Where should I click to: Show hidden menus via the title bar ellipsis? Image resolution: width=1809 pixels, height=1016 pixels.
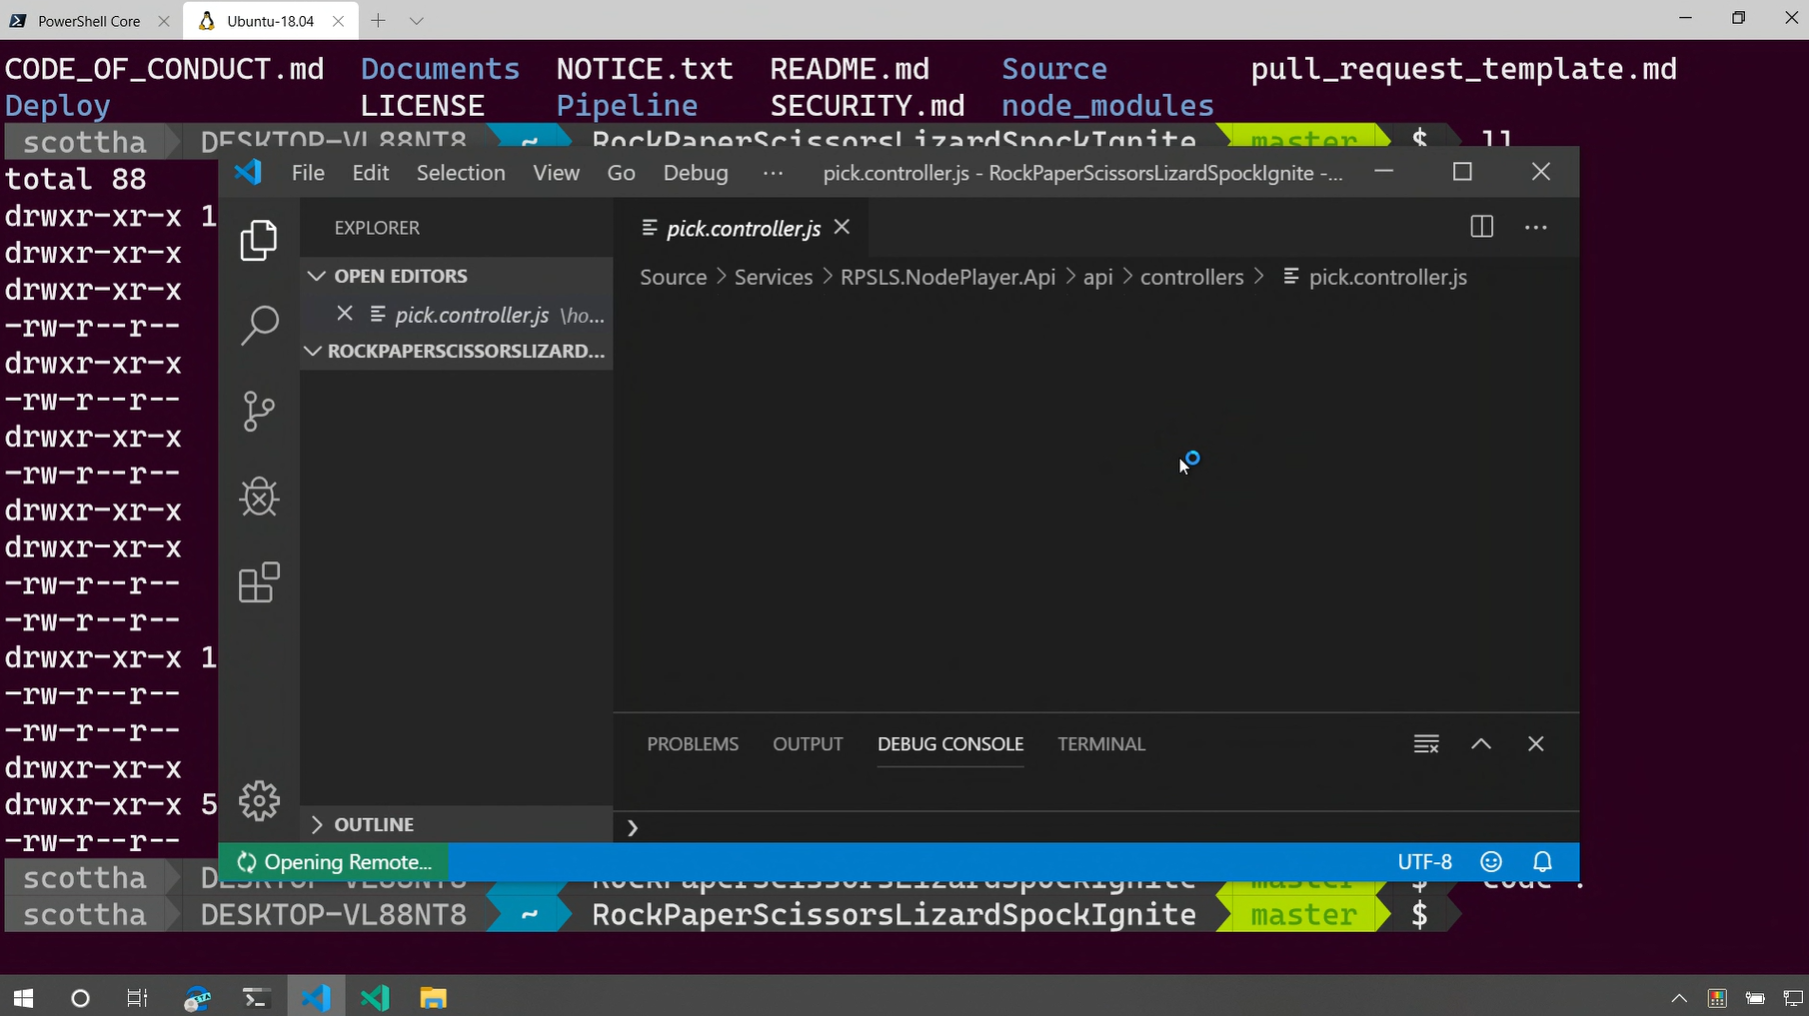(773, 173)
